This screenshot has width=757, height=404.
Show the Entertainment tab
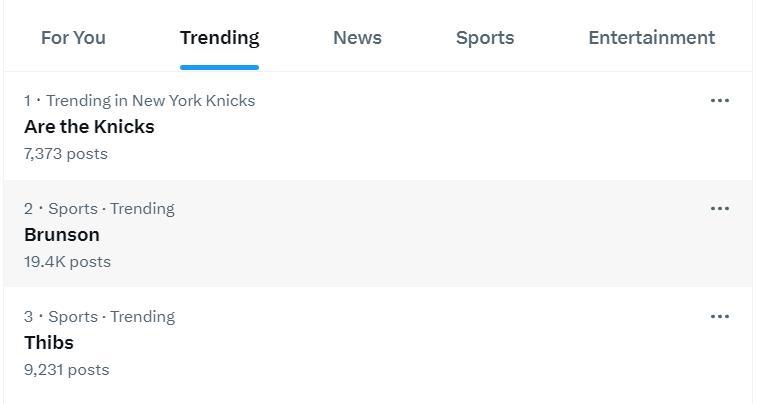click(x=651, y=38)
